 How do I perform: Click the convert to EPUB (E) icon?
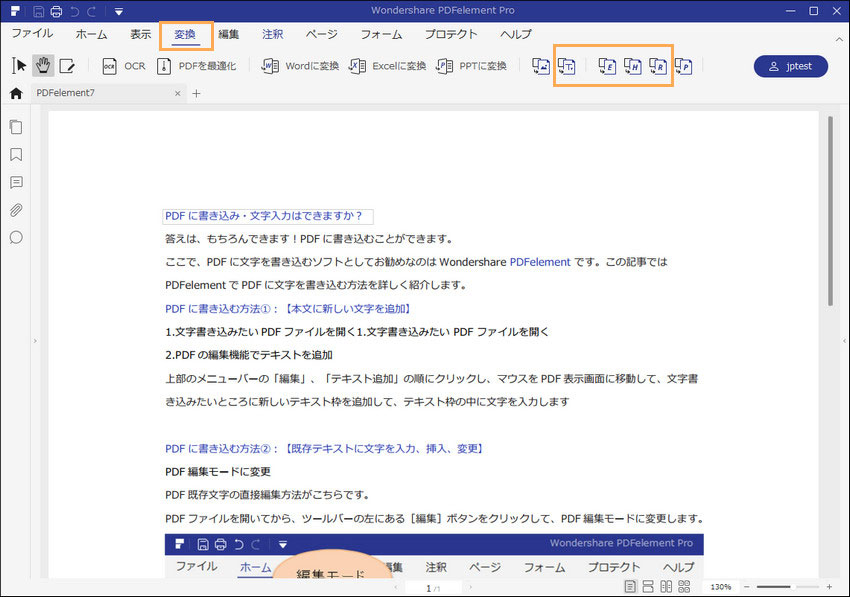tap(607, 66)
